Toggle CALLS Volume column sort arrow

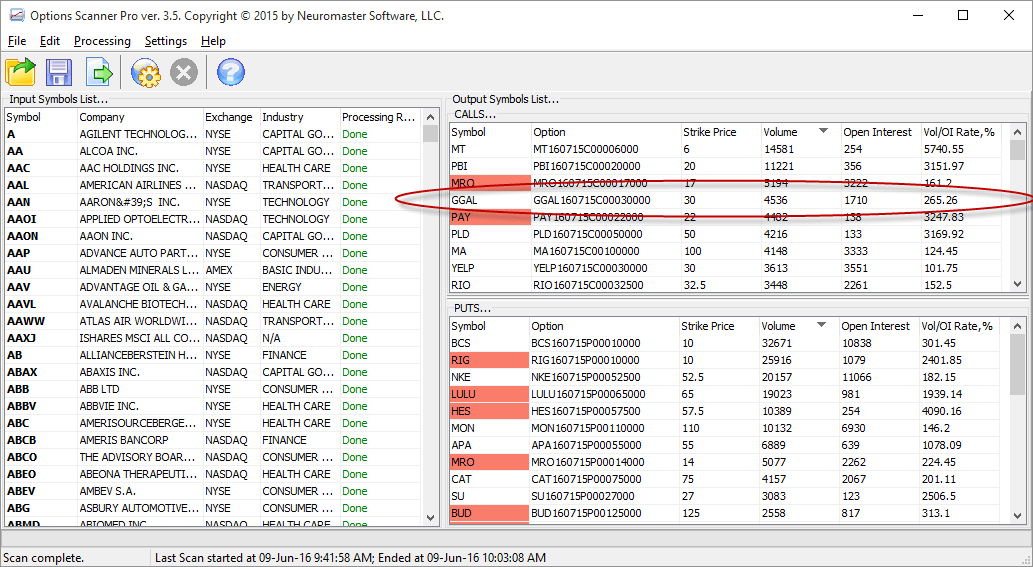(823, 131)
